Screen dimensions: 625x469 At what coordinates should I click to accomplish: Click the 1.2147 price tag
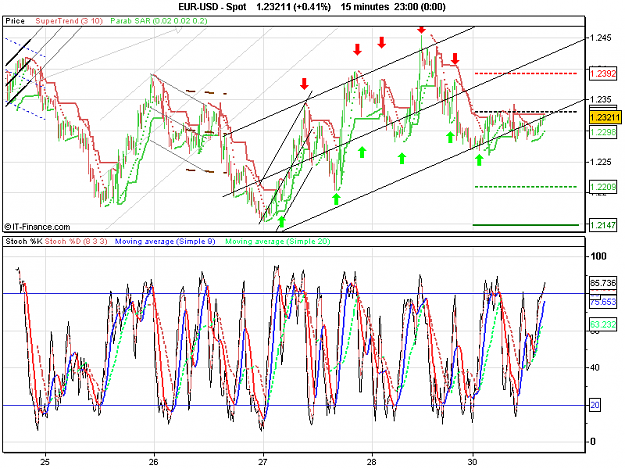[603, 225]
